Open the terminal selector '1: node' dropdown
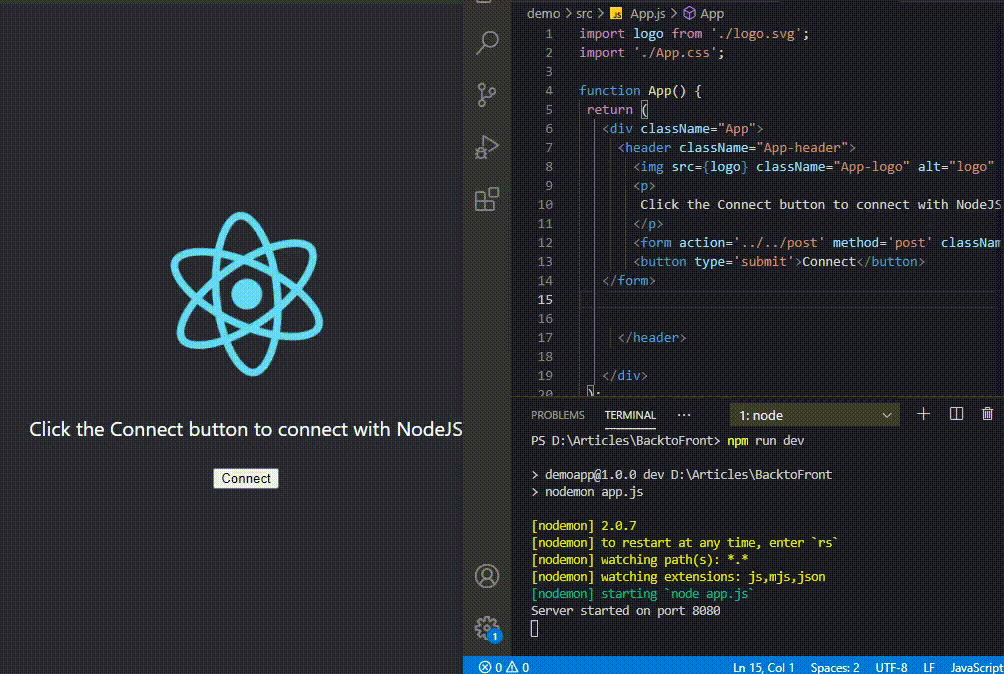 click(814, 415)
